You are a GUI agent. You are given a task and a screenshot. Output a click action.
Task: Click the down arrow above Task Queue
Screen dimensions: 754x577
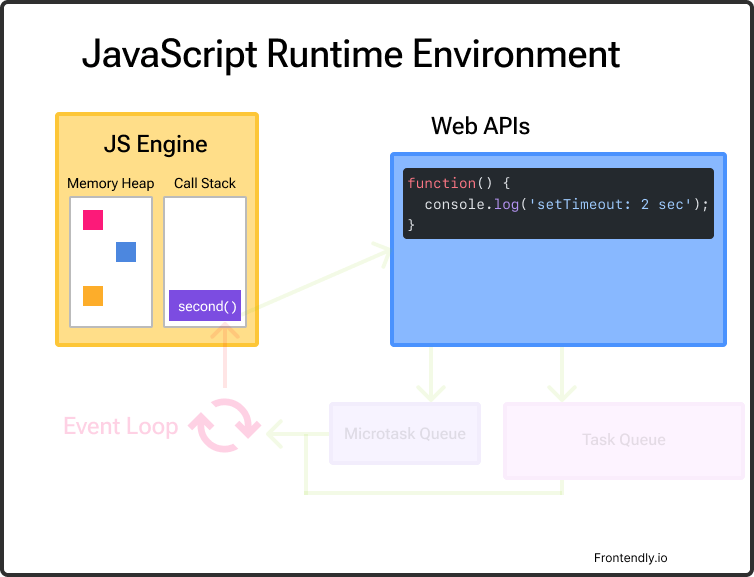(x=562, y=374)
